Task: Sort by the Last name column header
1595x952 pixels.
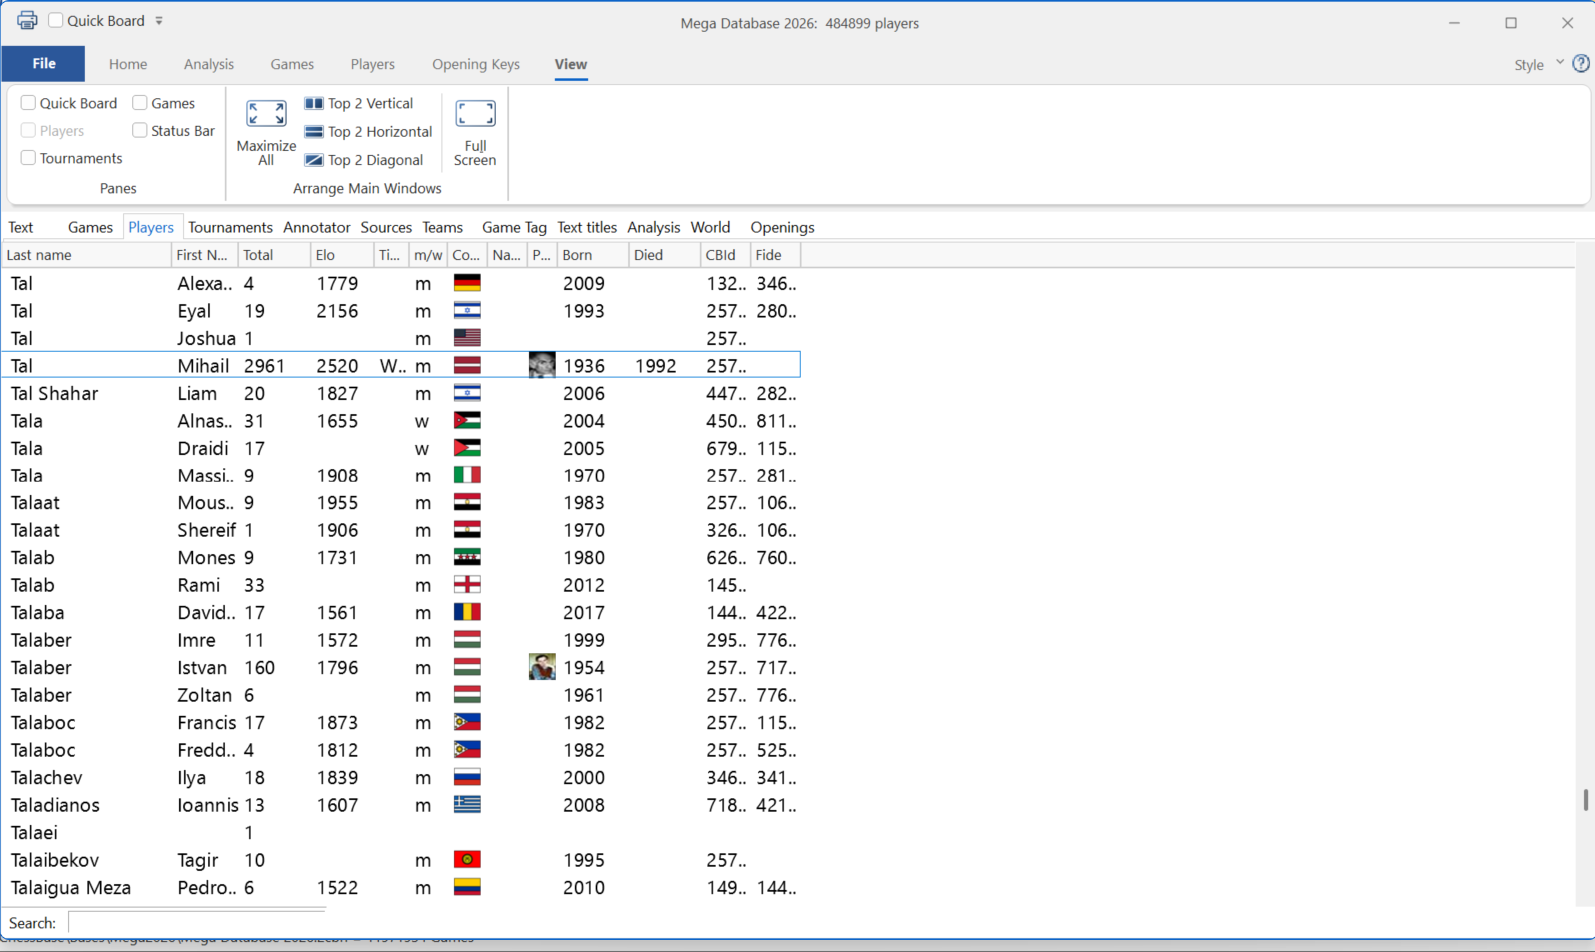Action: pos(87,255)
